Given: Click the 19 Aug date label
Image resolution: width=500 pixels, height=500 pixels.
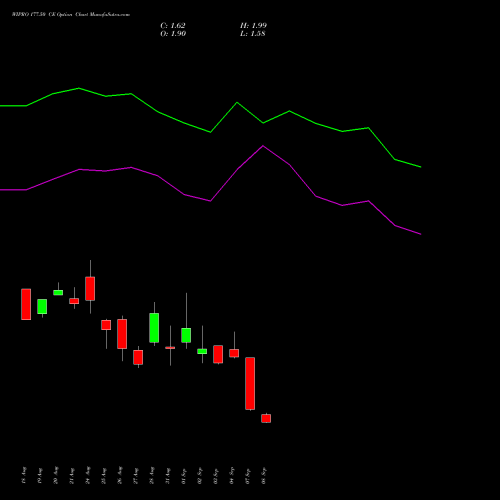Looking at the screenshot, I should (x=40, y=476).
